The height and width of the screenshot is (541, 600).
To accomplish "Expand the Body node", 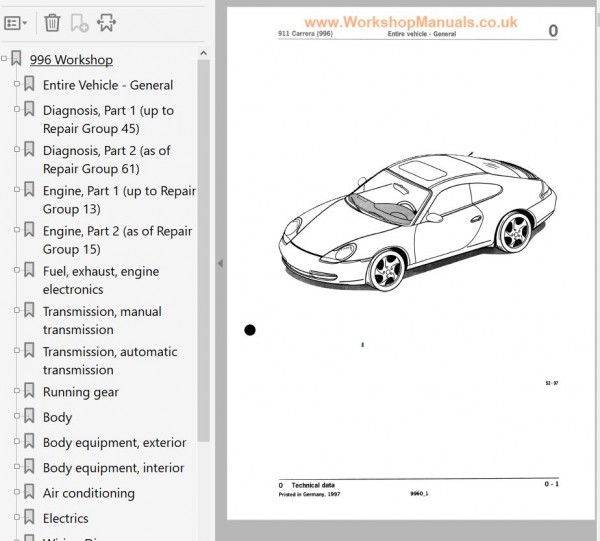I will click(x=17, y=416).
